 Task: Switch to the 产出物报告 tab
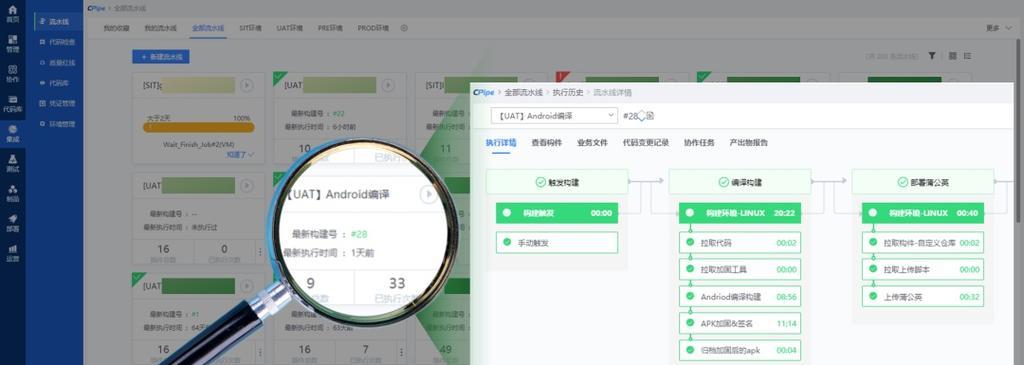tap(748, 142)
